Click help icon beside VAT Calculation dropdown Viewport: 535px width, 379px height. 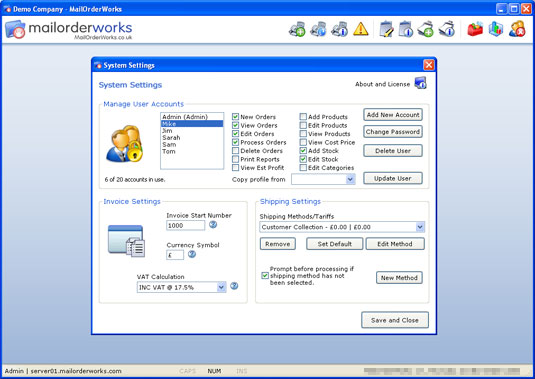pyautogui.click(x=234, y=286)
